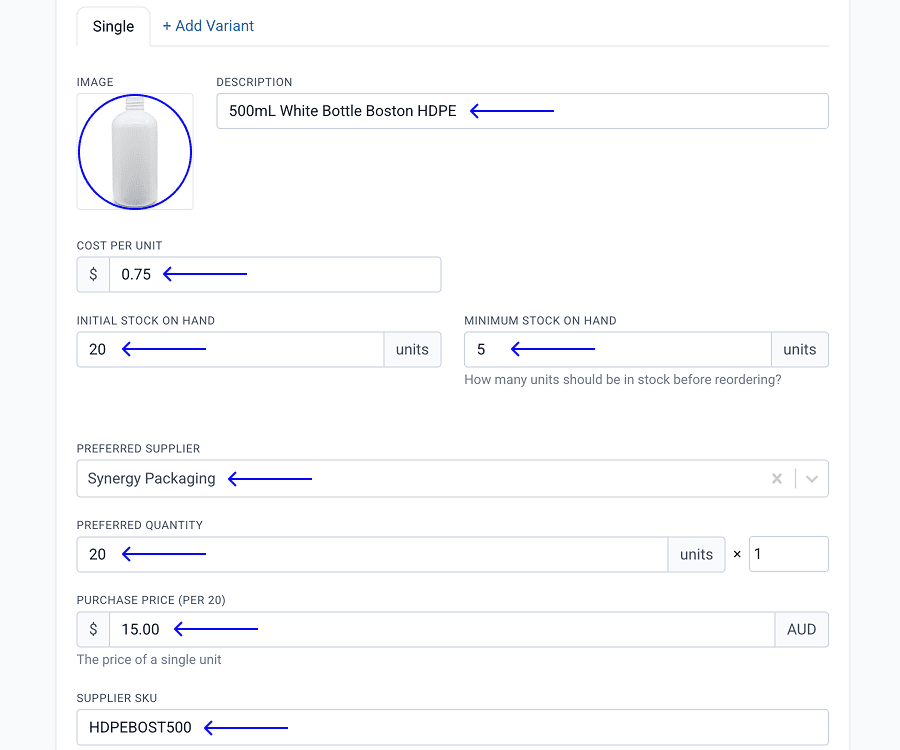Image resolution: width=900 pixels, height=750 pixels.
Task: Focus the Cost Per Unit input
Action: point(275,274)
